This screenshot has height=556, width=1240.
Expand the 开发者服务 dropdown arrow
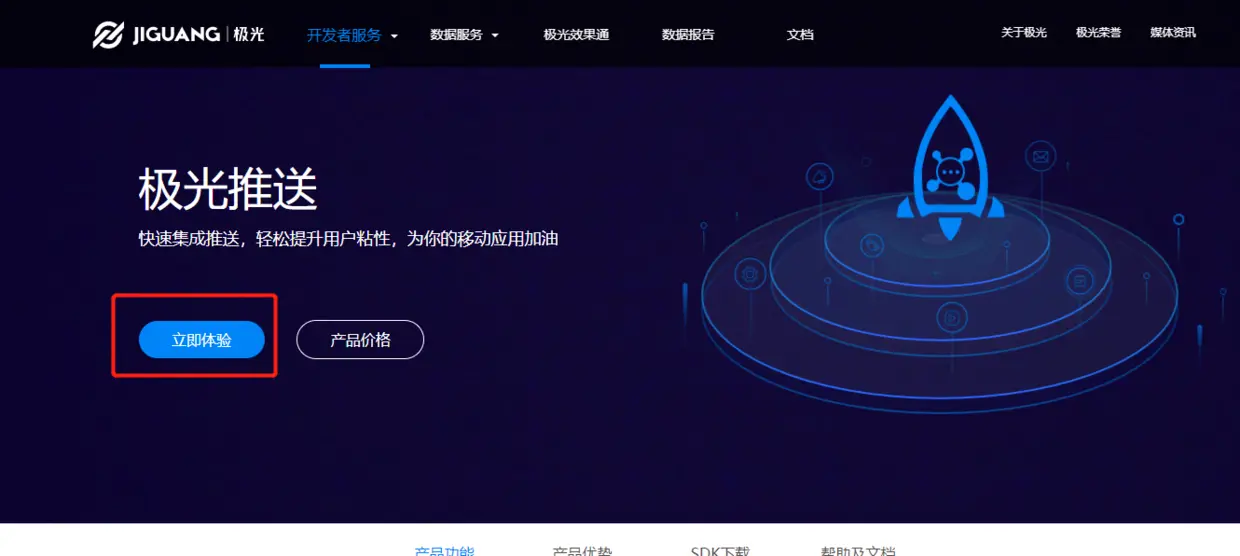pyautogui.click(x=394, y=35)
